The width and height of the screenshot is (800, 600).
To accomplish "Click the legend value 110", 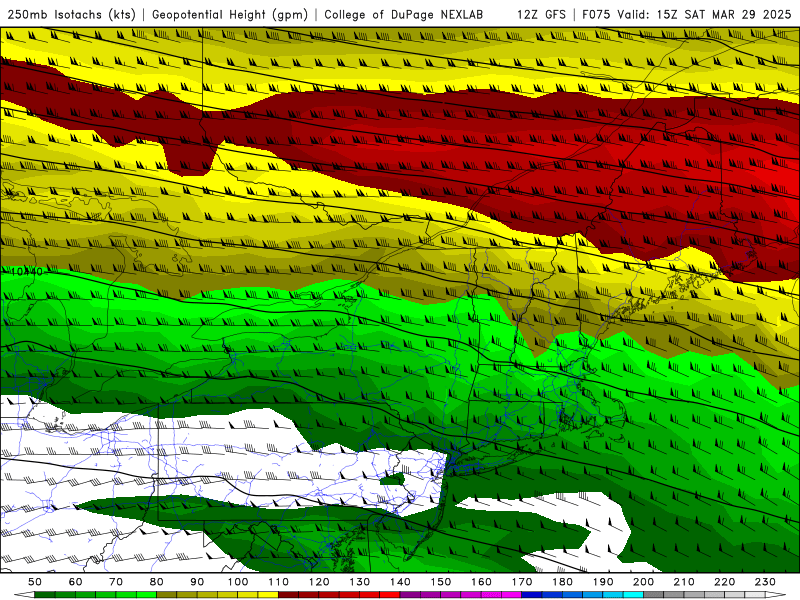I will 279,582.
